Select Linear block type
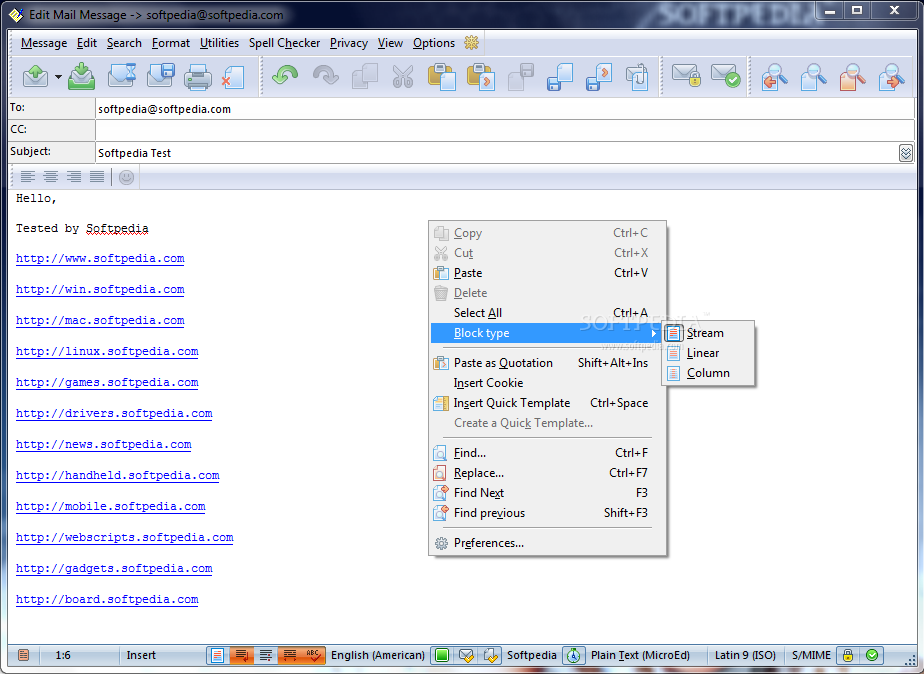This screenshot has width=924, height=674. tap(708, 353)
